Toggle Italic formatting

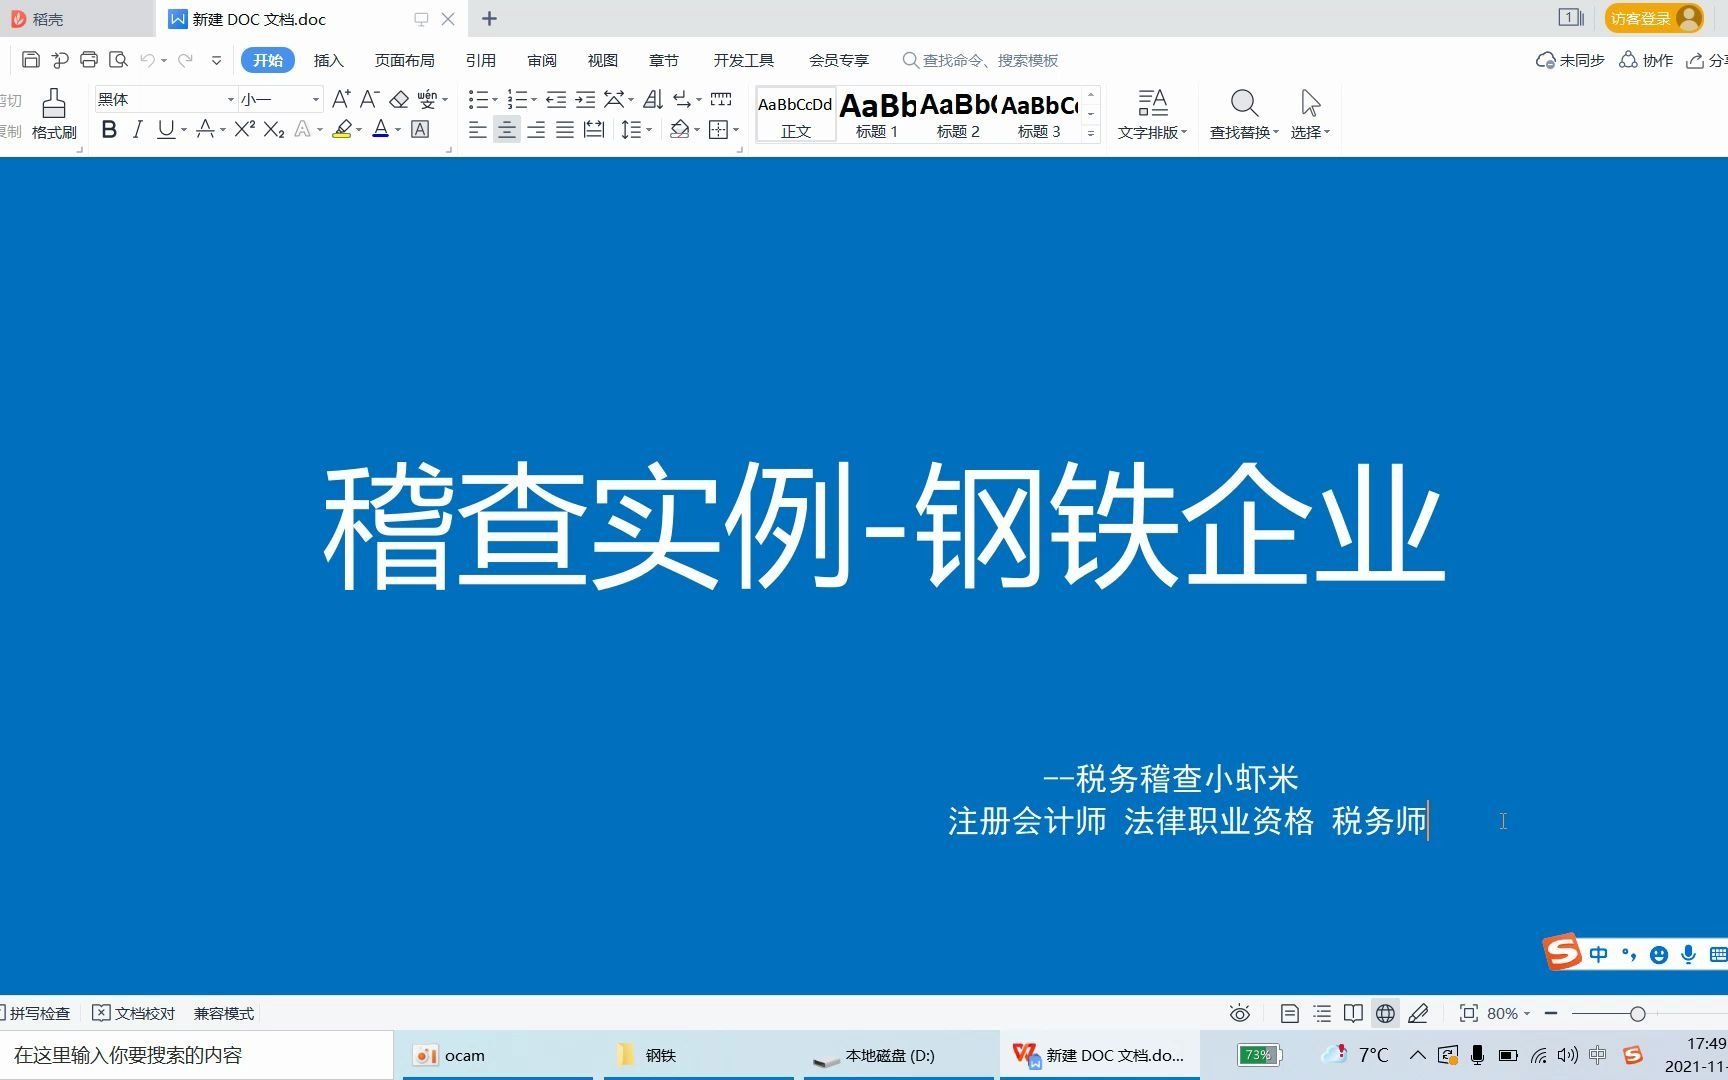(x=138, y=129)
